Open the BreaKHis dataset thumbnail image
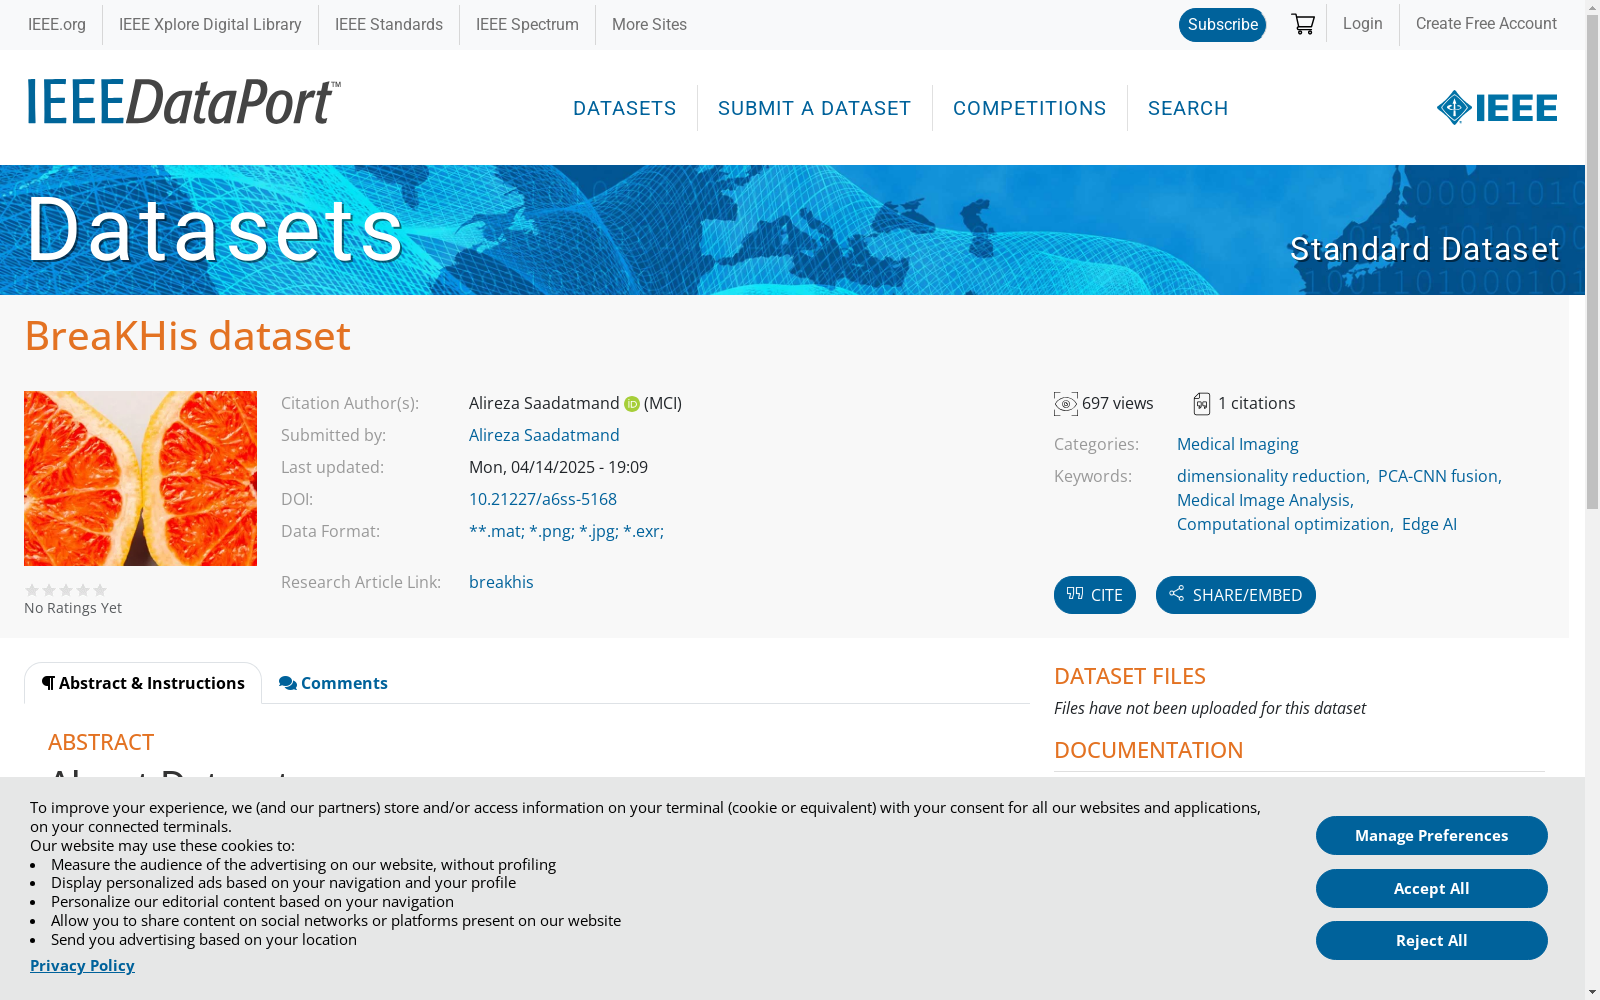 [140, 478]
